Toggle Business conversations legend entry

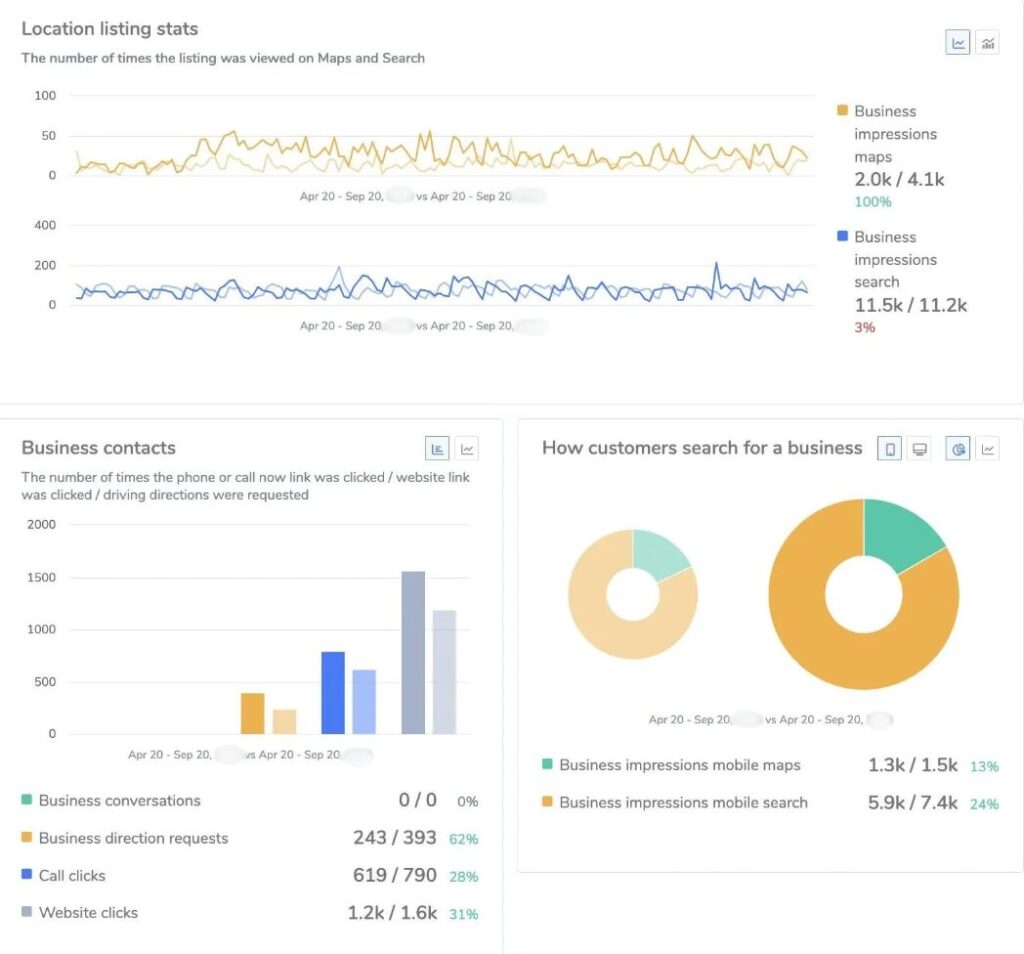[119, 800]
